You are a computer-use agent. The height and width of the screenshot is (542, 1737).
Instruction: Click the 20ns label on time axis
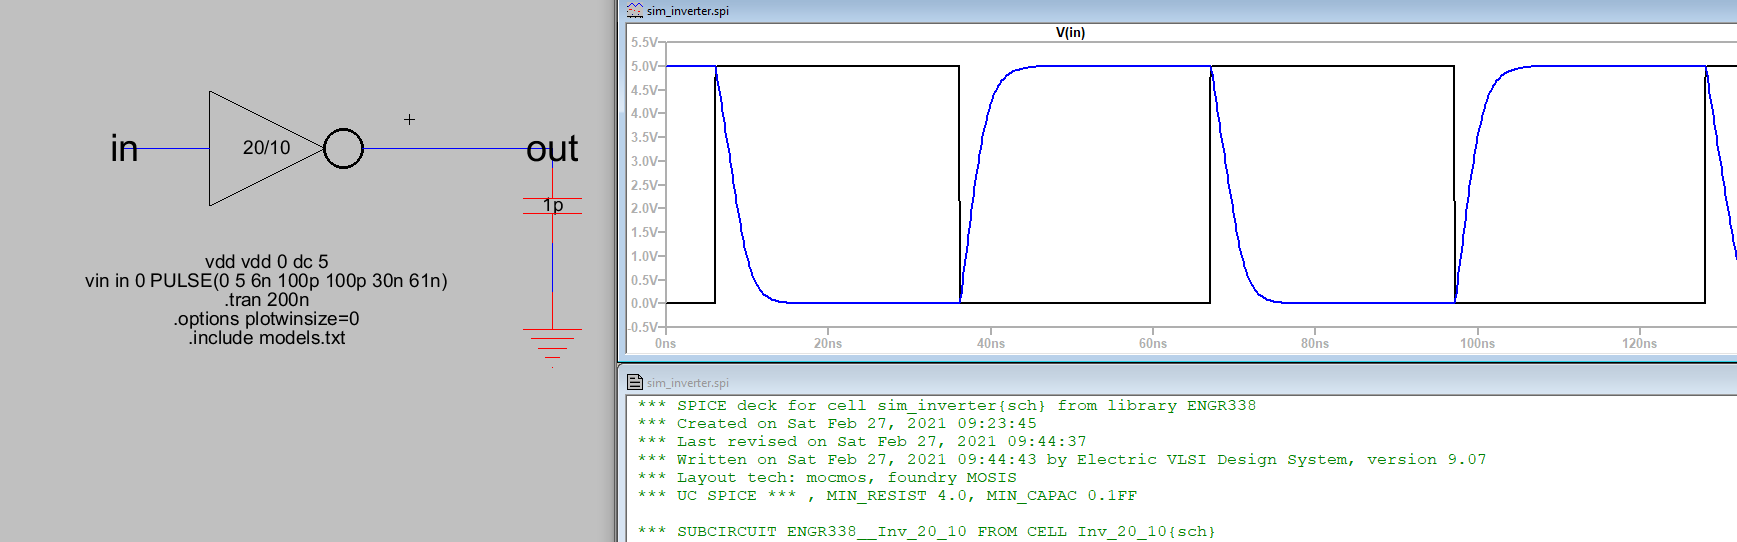(x=828, y=343)
